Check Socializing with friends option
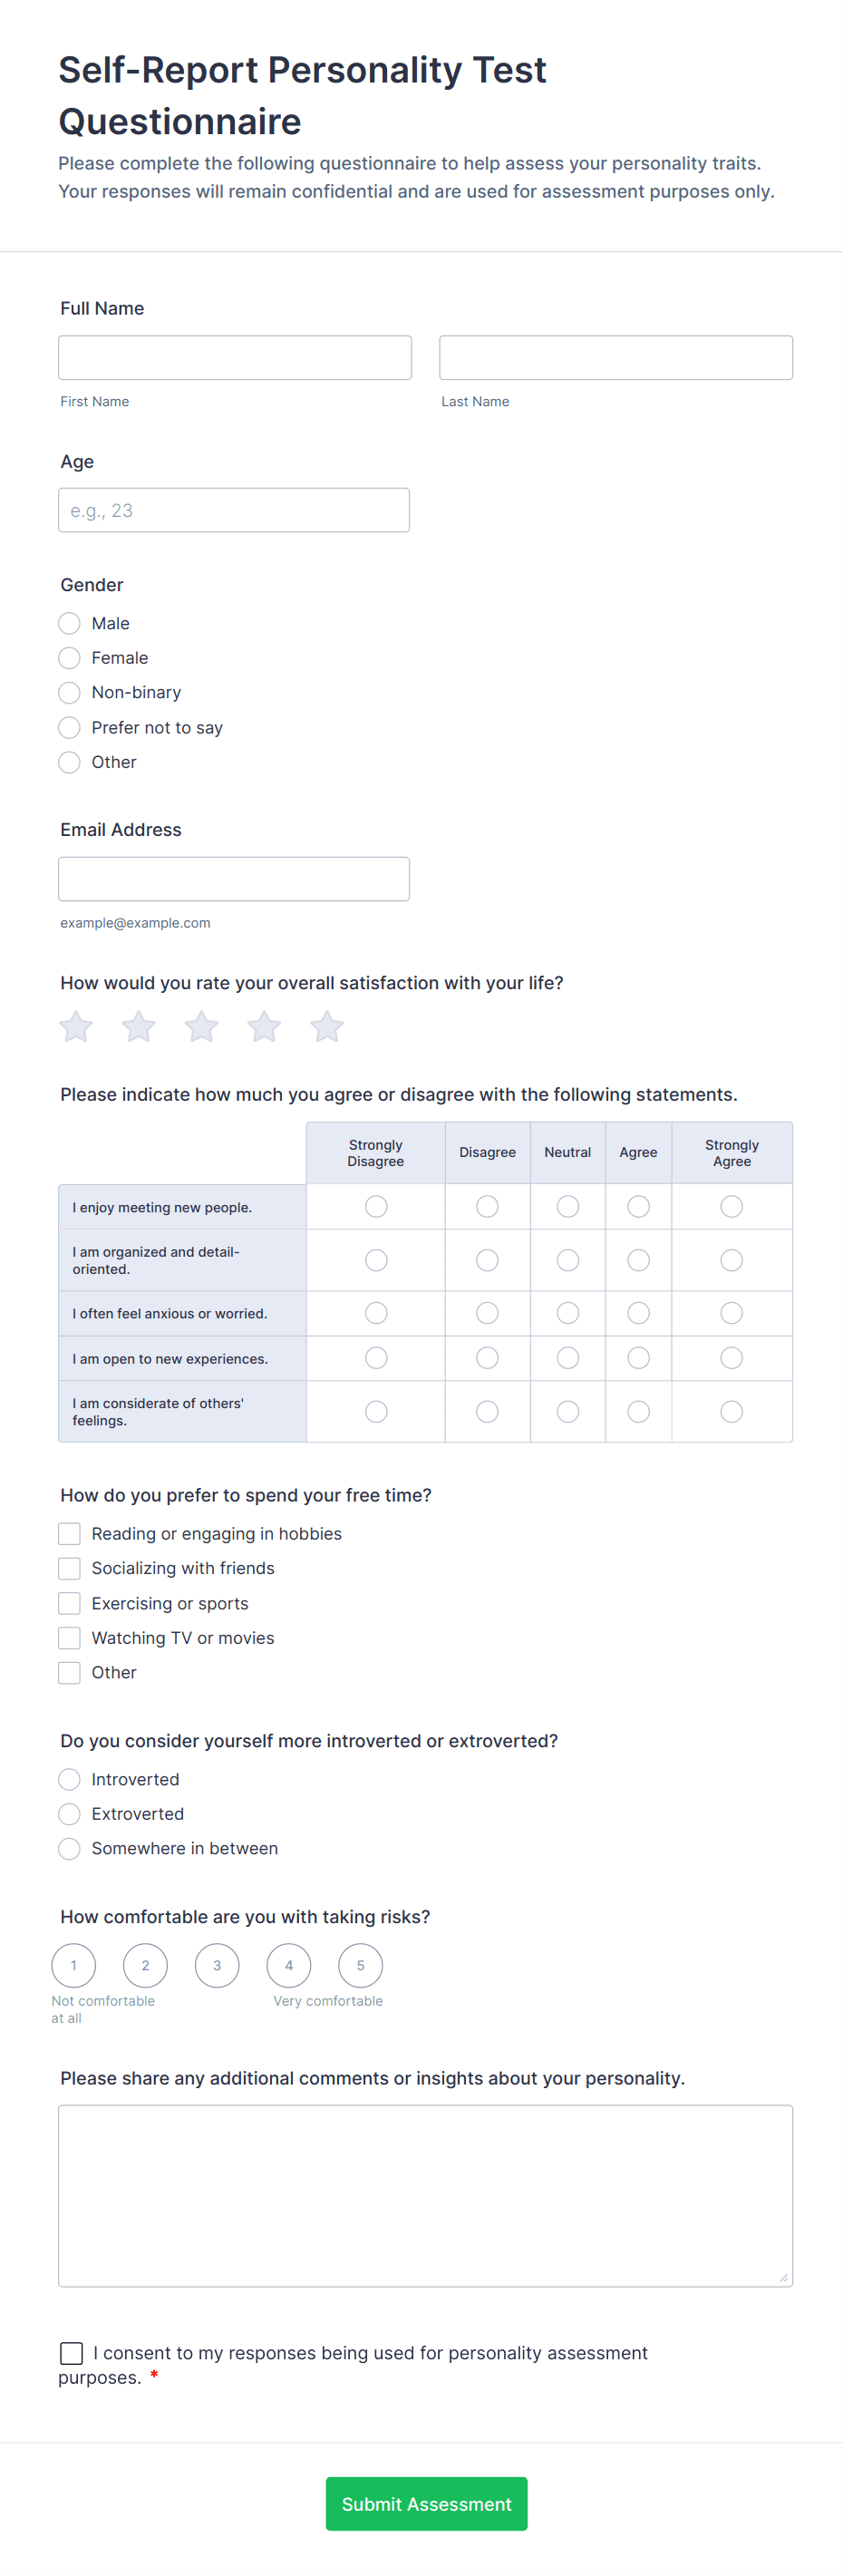 [x=70, y=1568]
